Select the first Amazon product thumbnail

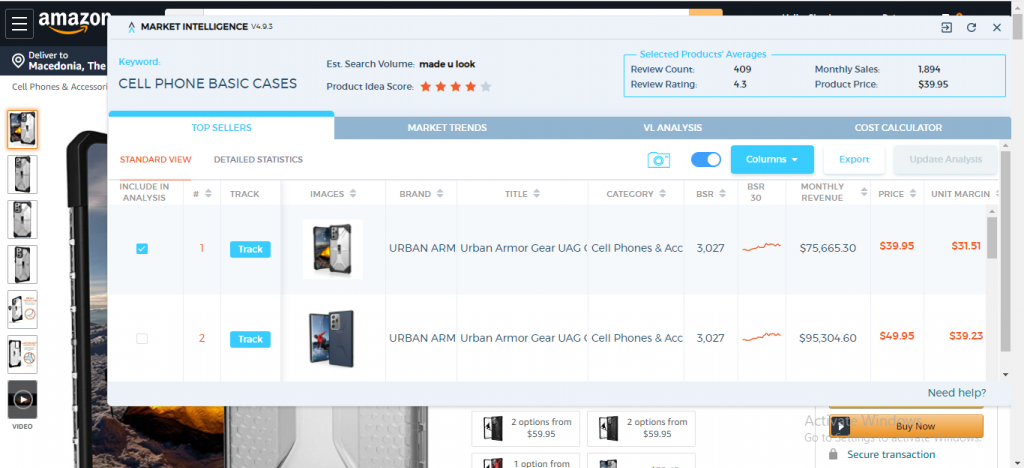pos(22,129)
